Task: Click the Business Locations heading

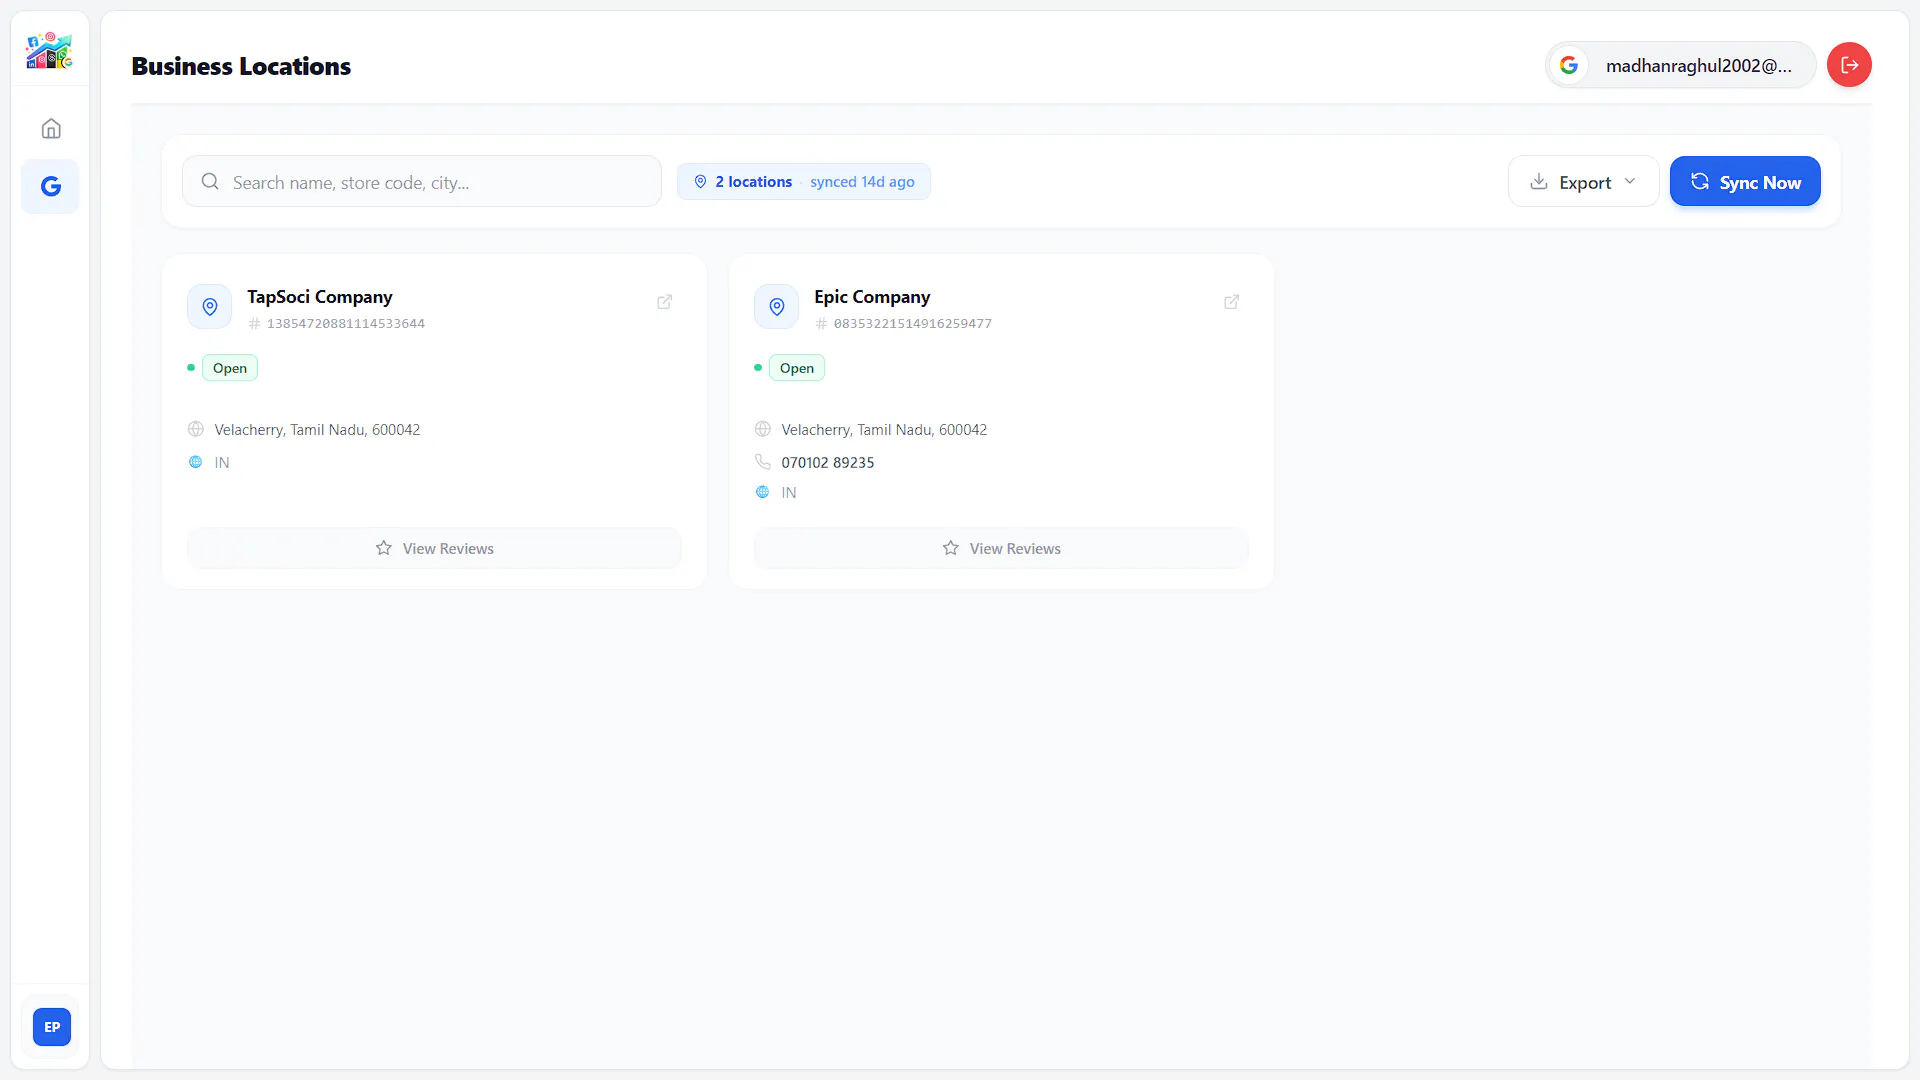Action: [x=241, y=66]
